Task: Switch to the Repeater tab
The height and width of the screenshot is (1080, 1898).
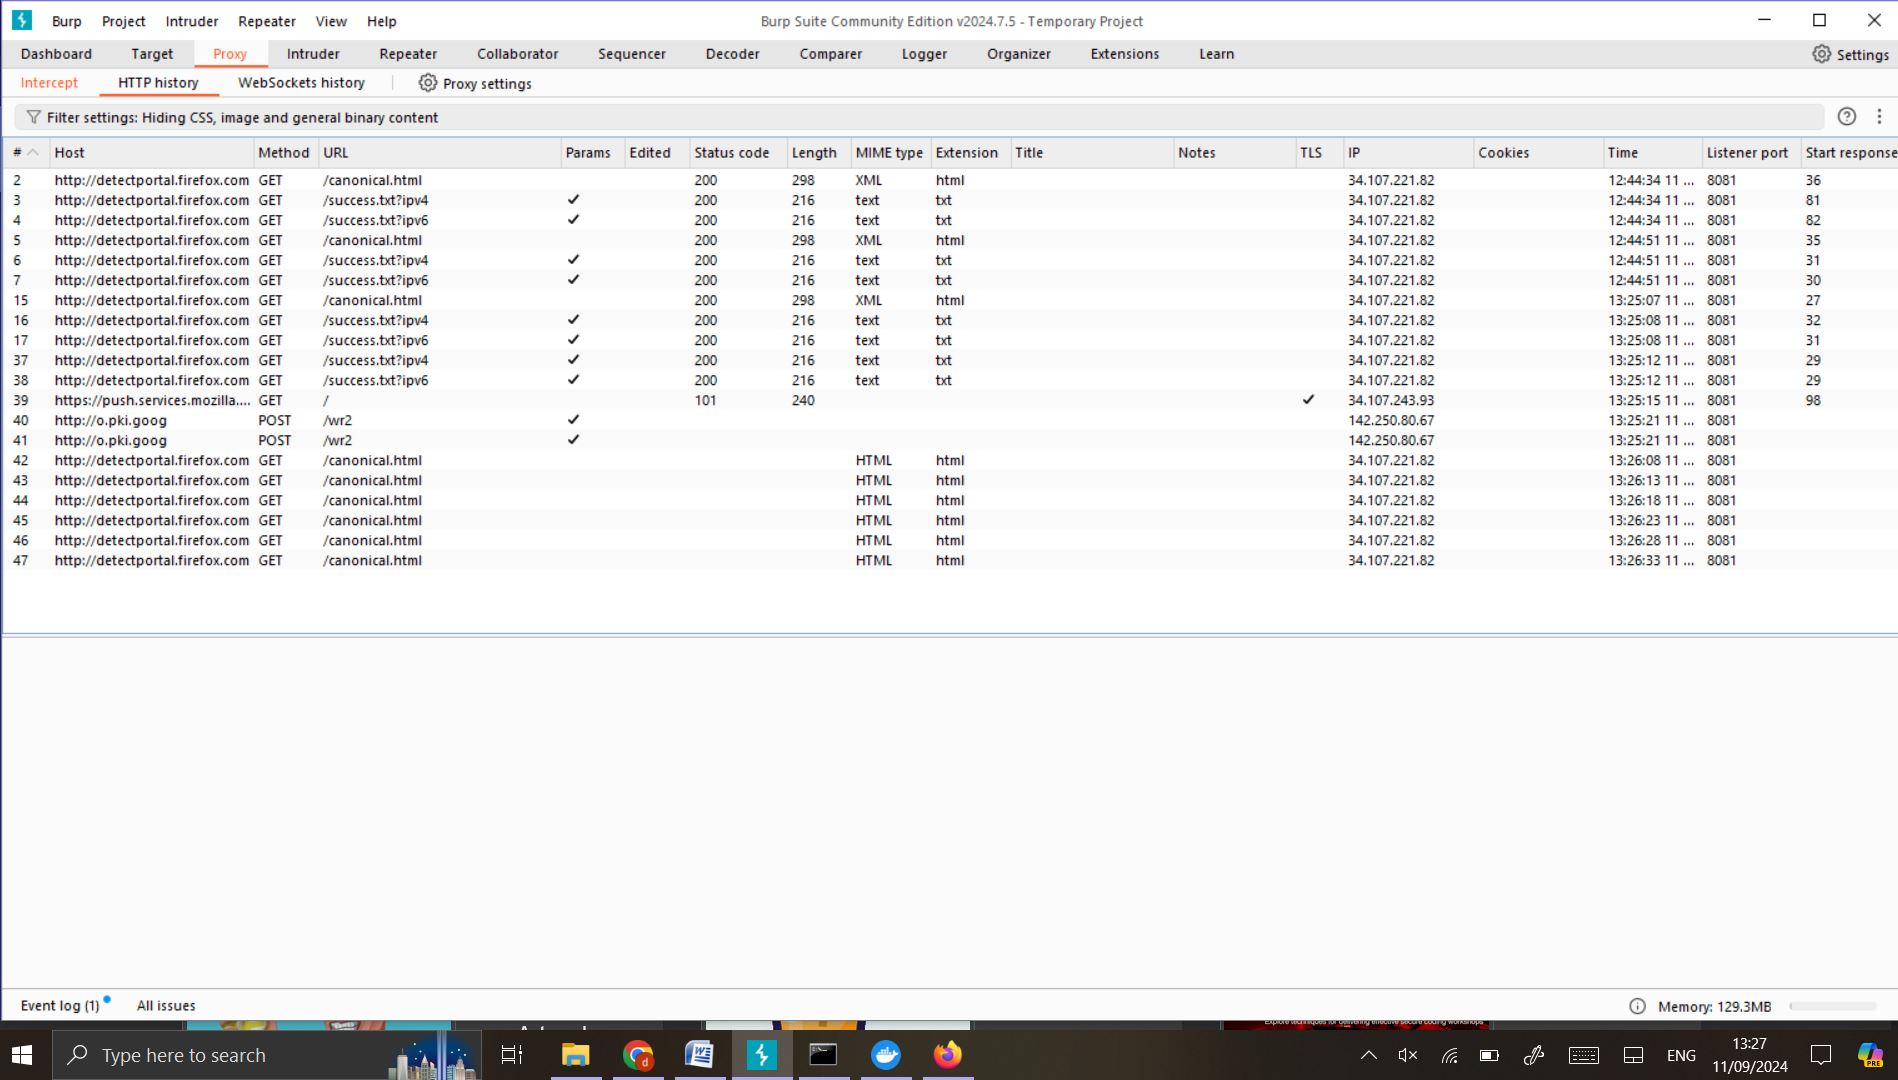Action: 408,54
